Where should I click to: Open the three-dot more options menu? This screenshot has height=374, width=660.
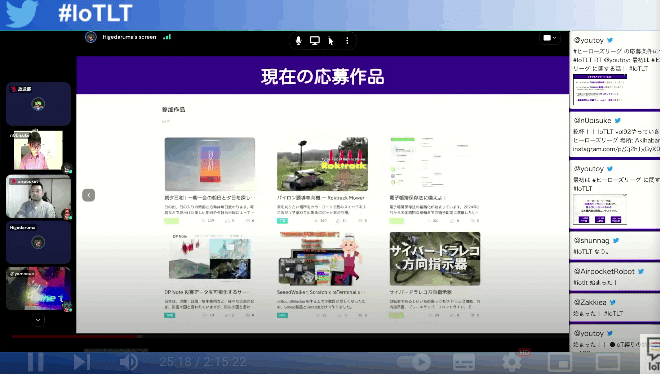[x=347, y=40]
